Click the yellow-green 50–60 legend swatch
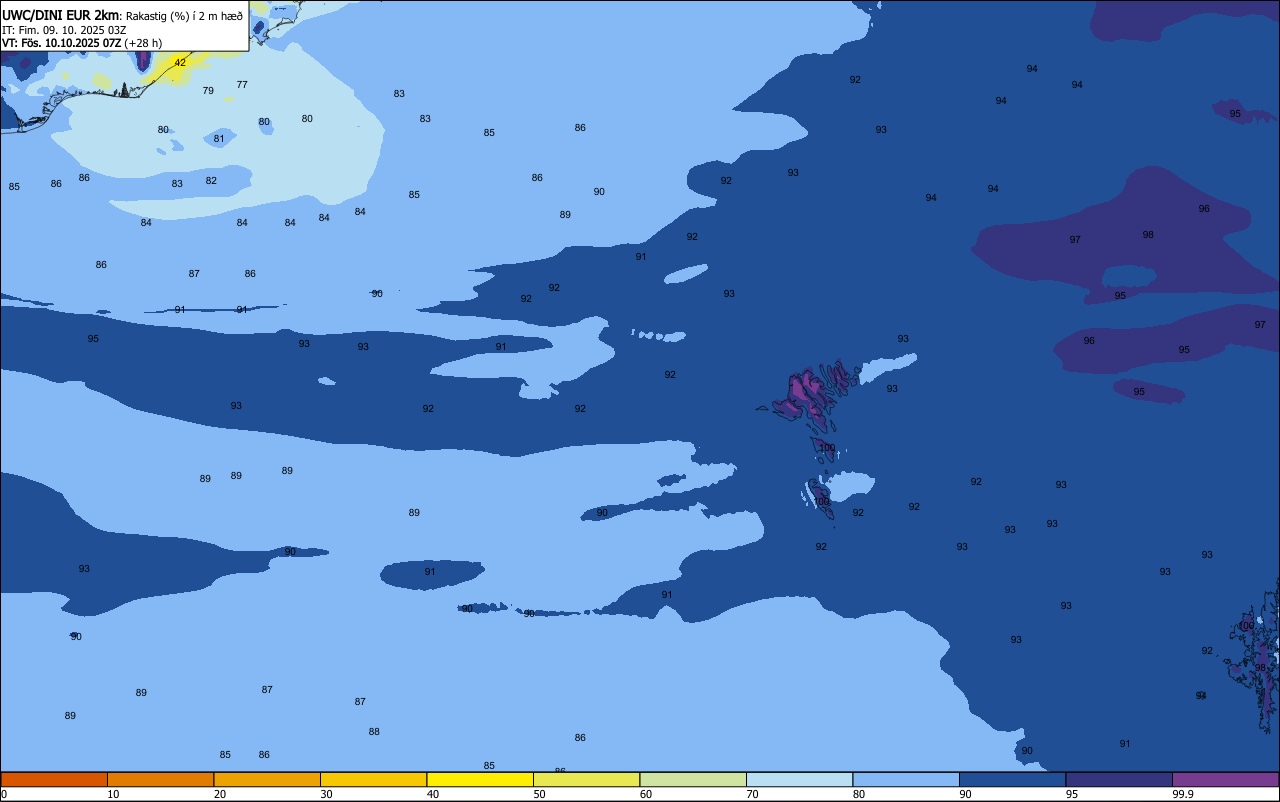Image resolution: width=1280 pixels, height=802 pixels. 586,780
